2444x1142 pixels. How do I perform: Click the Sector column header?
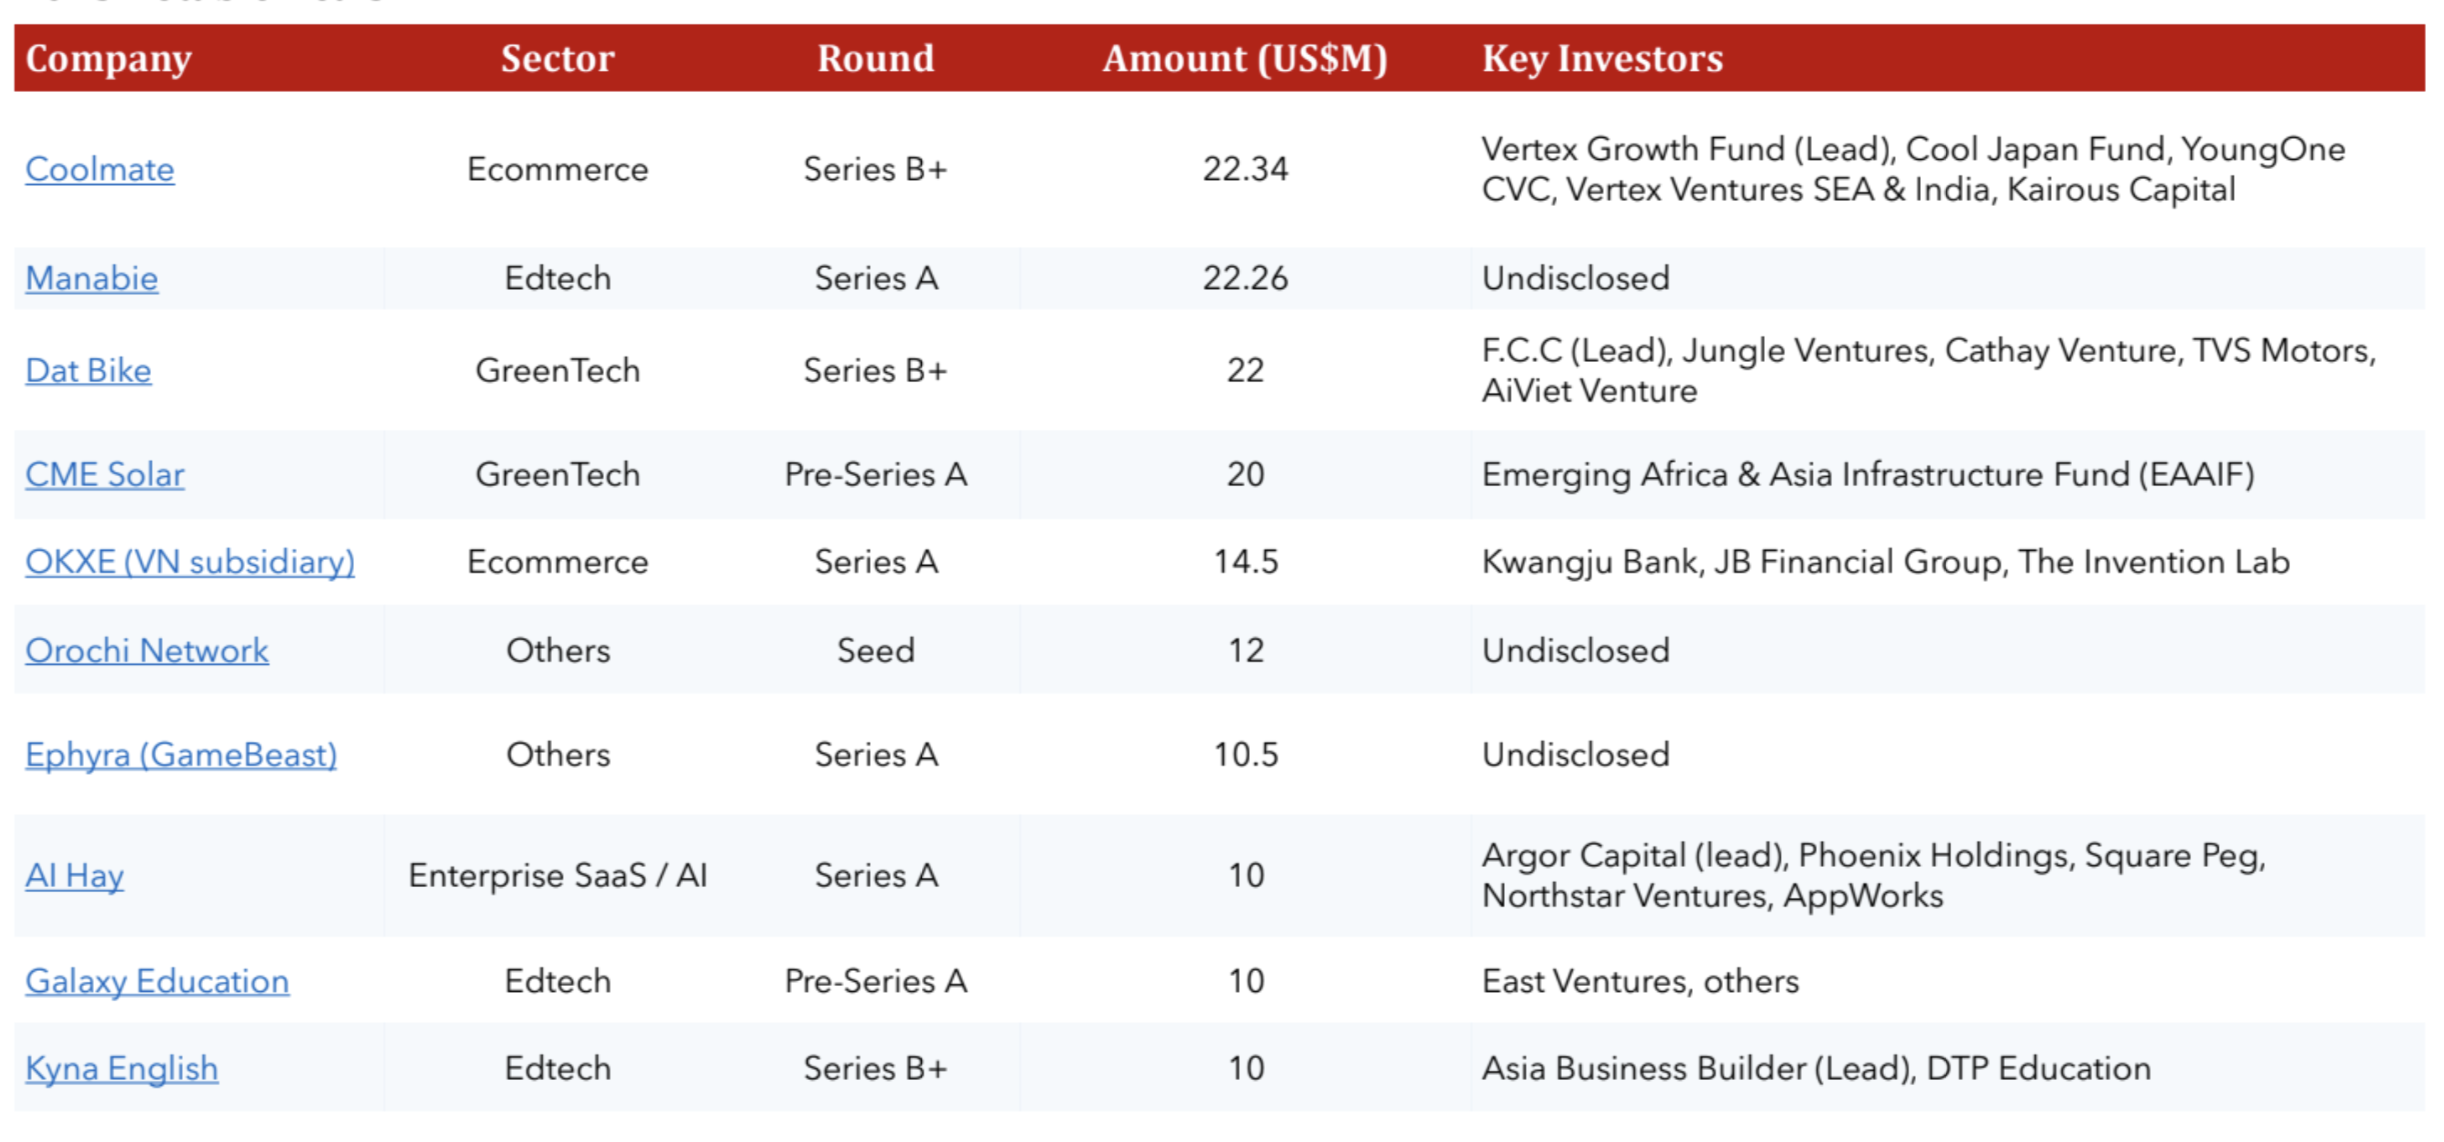(x=557, y=58)
